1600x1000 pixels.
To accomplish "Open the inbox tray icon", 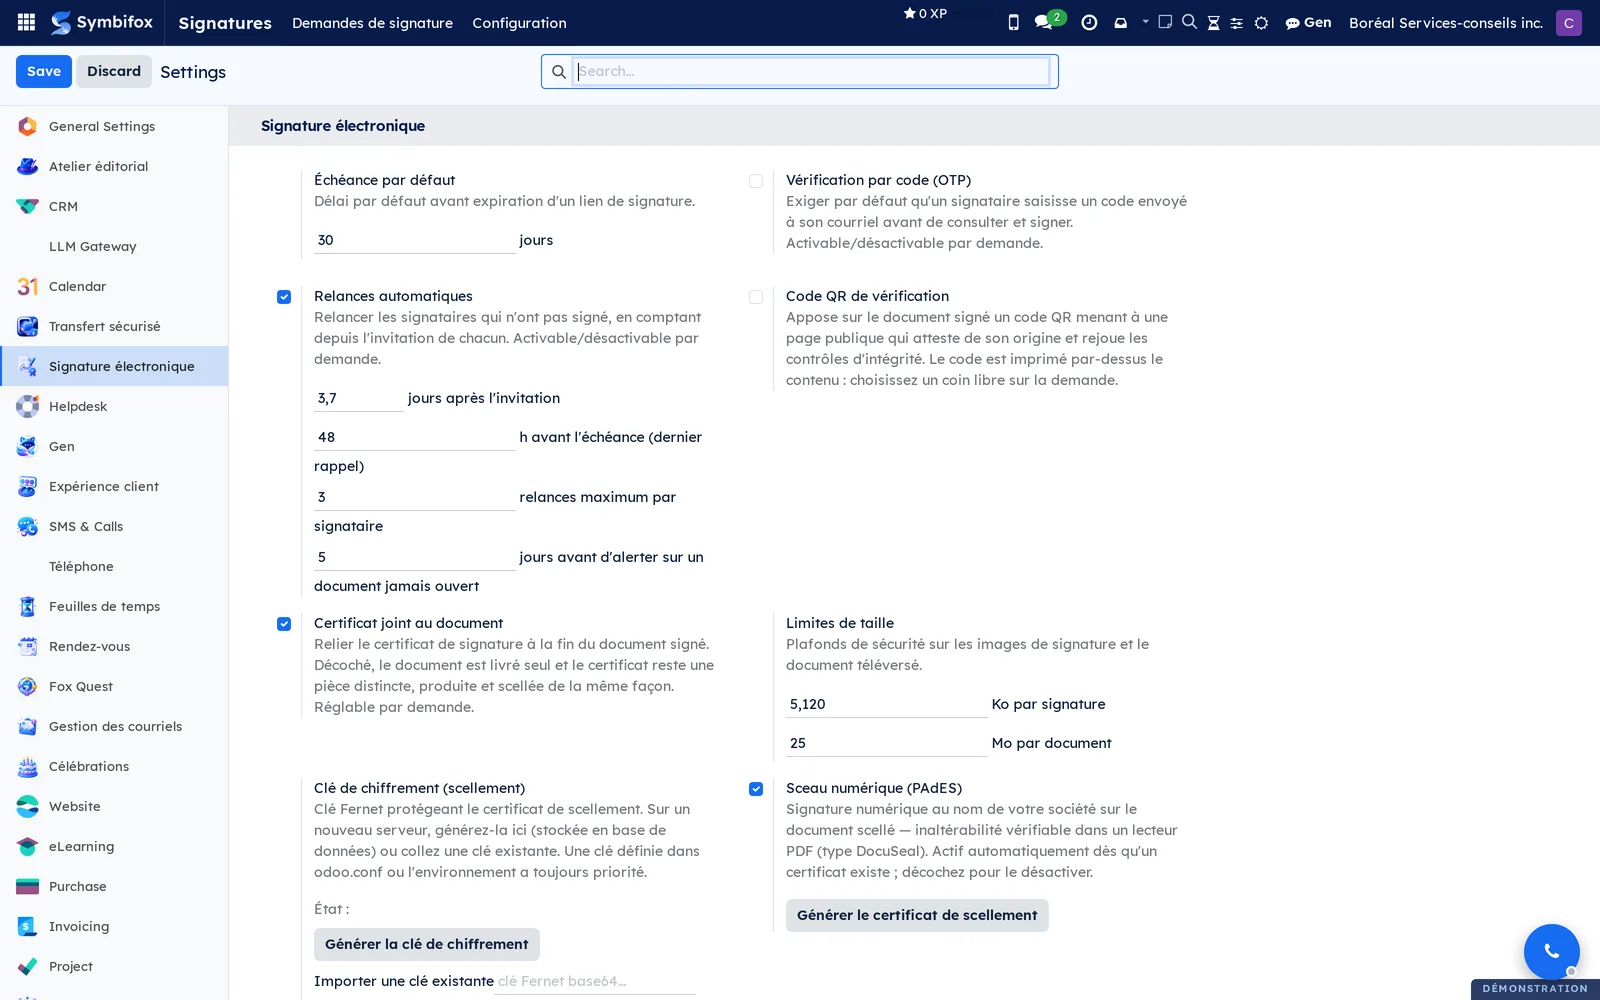I will point(1121,22).
